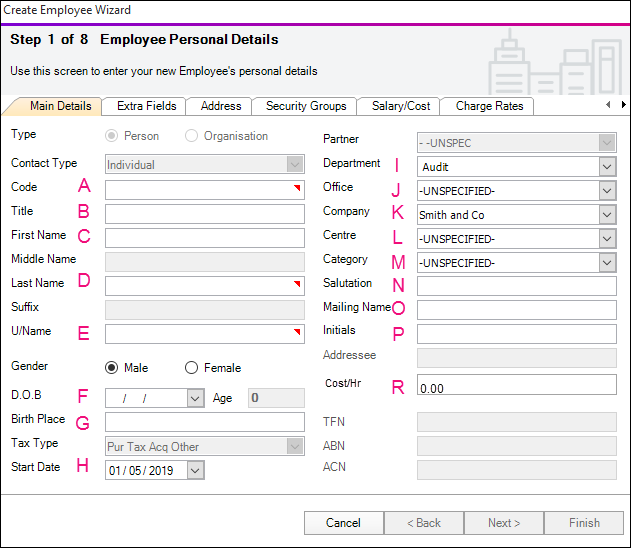The image size is (631, 548).
Task: Switch to the Salary/Cost tab
Action: point(401,106)
